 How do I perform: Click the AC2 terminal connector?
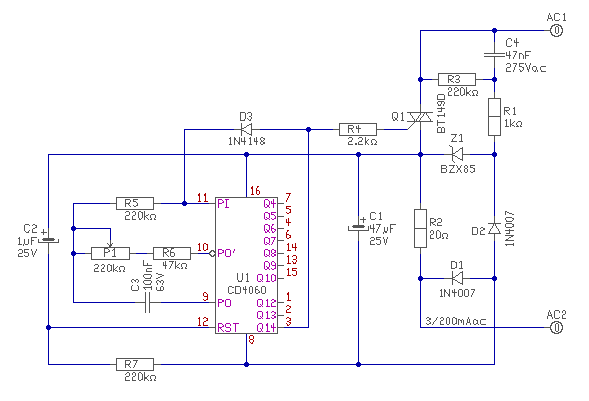pyautogui.click(x=556, y=328)
